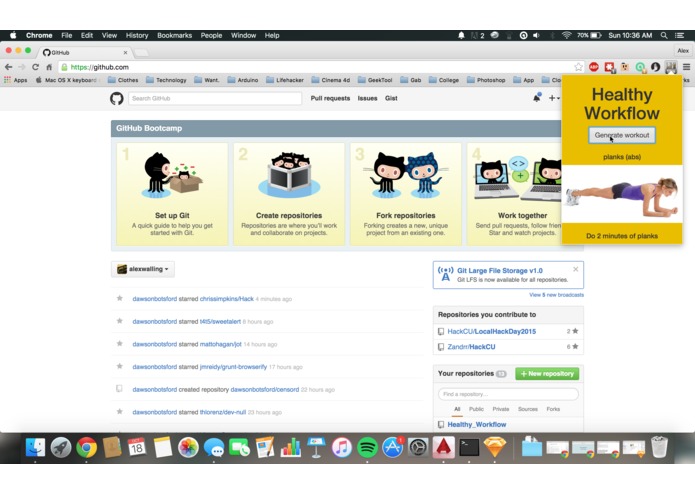This screenshot has width=695, height=494.
Task: Open the Bookmarks menu
Action: [175, 35]
